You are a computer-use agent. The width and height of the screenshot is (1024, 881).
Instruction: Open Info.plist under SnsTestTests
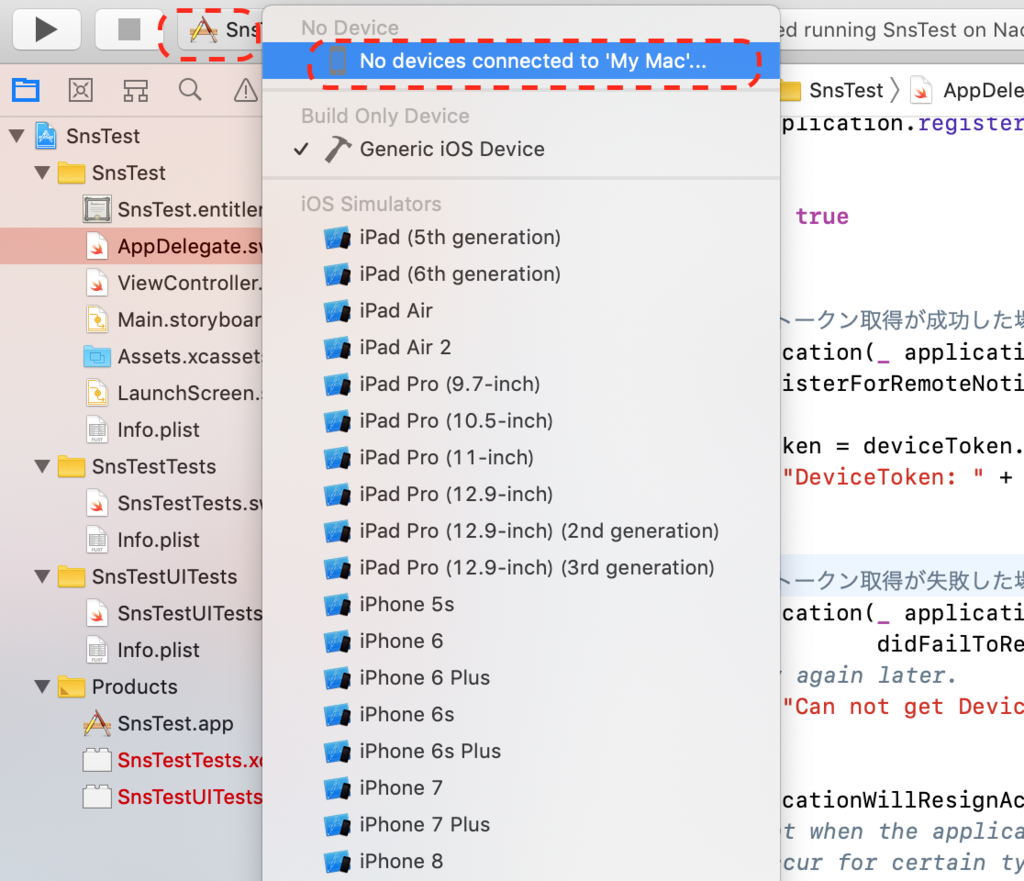coord(142,540)
